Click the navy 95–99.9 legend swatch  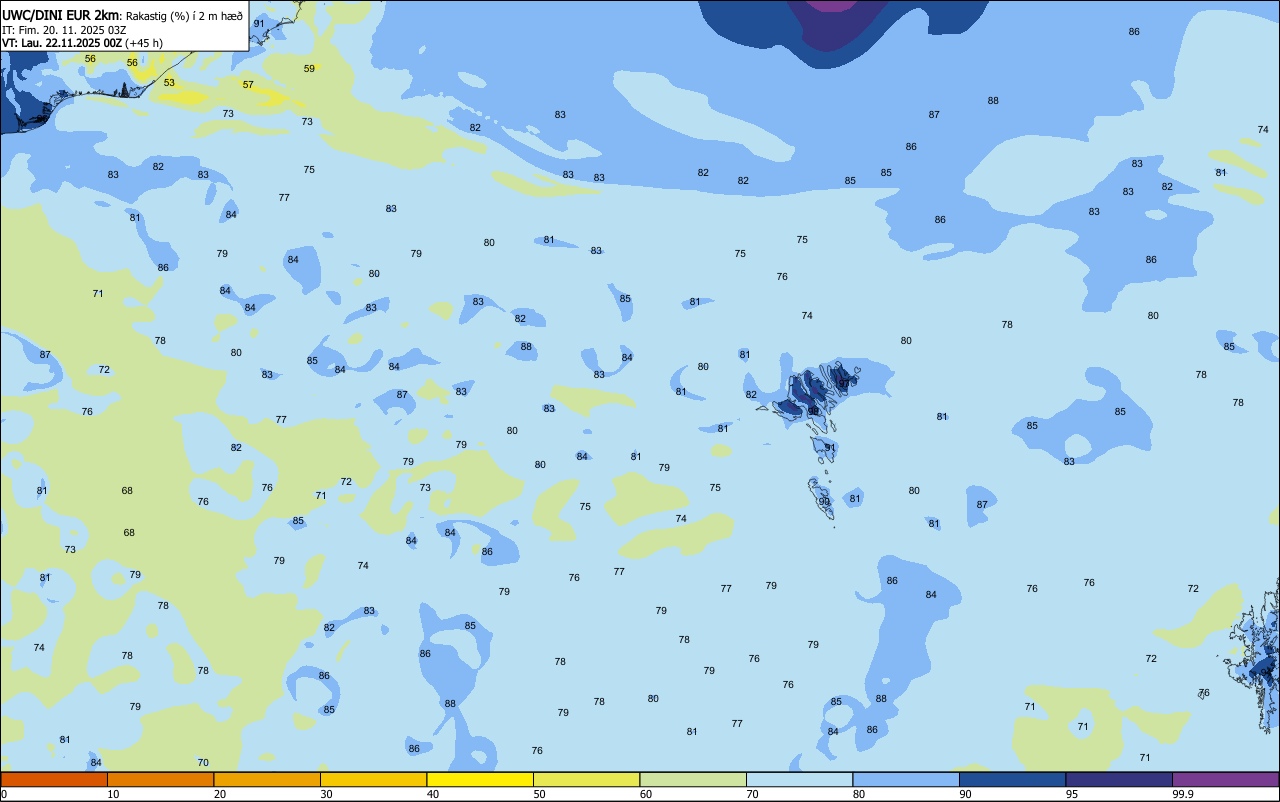pyautogui.click(x=1119, y=779)
